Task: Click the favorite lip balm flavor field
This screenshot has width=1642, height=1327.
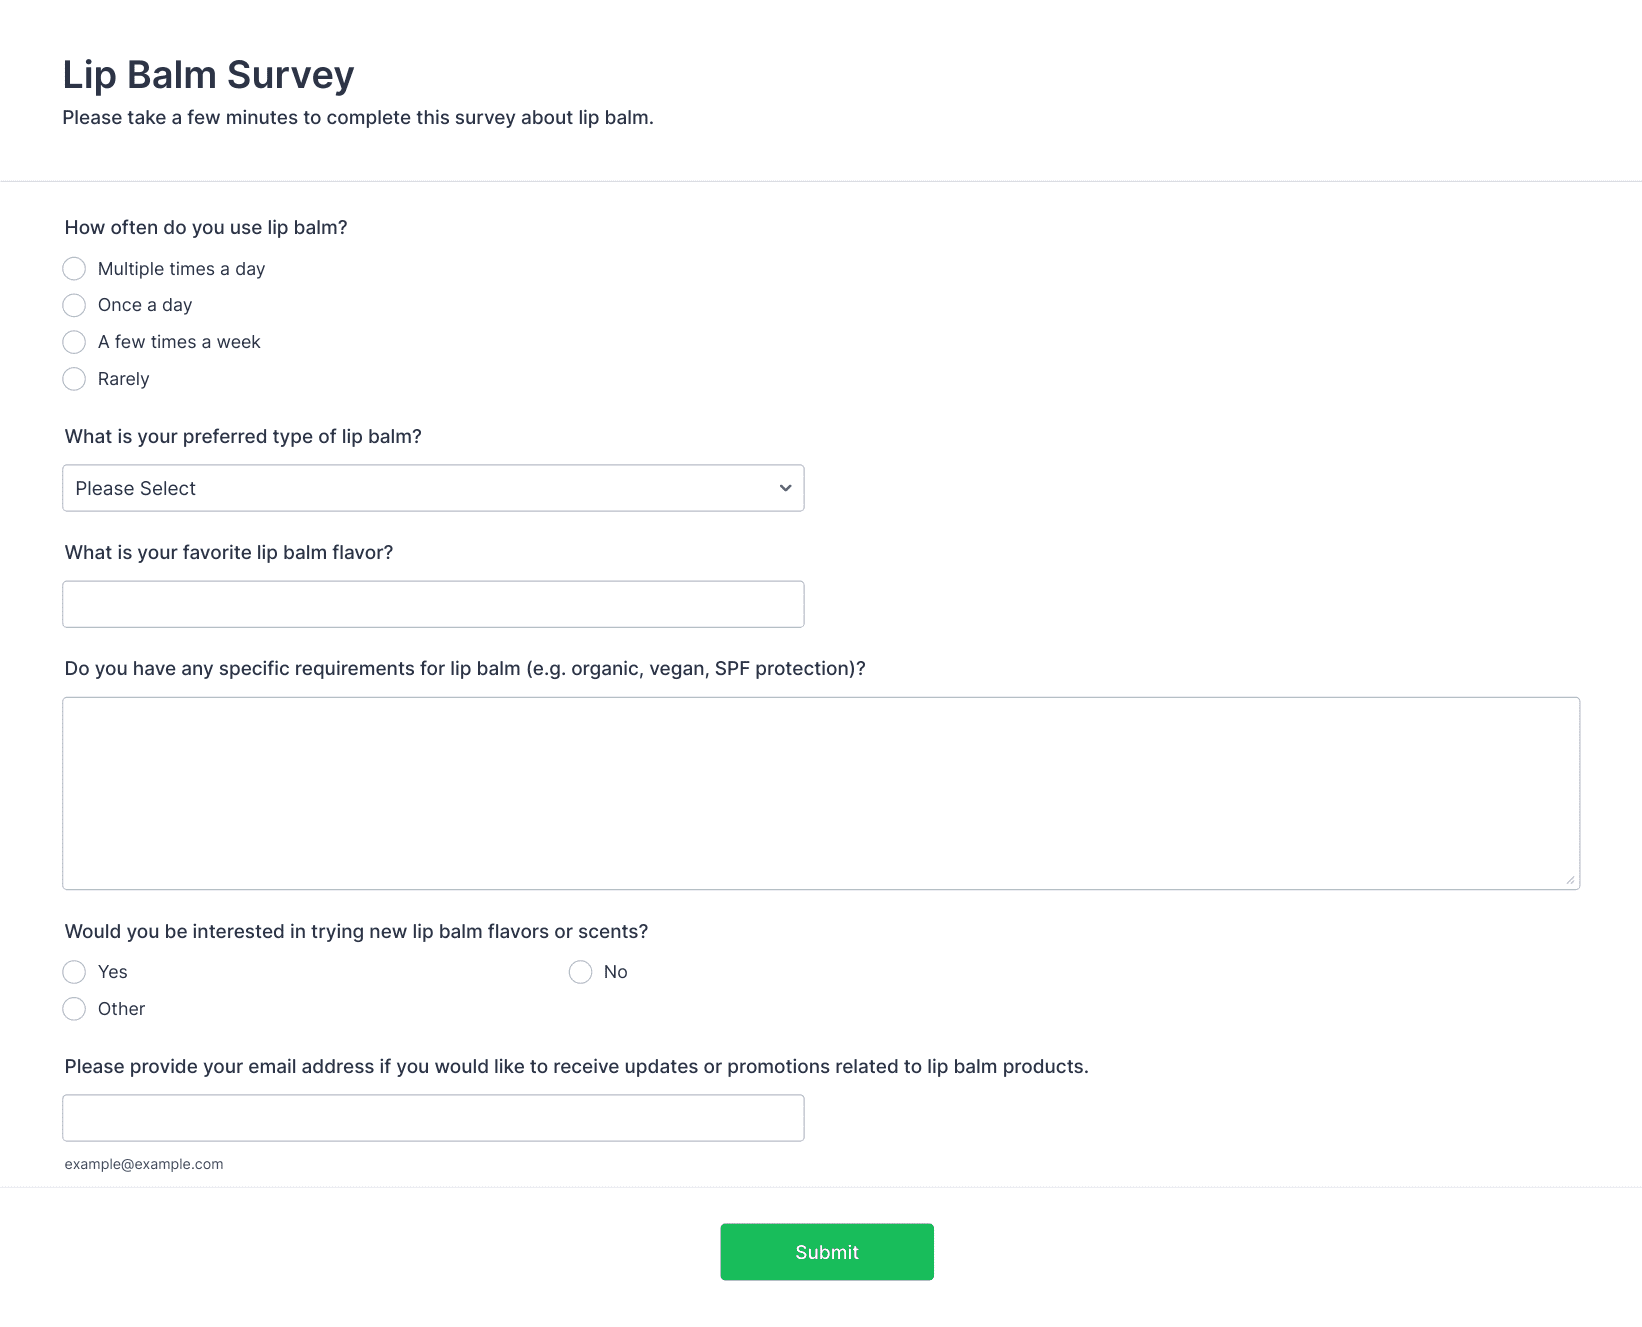Action: [x=433, y=604]
